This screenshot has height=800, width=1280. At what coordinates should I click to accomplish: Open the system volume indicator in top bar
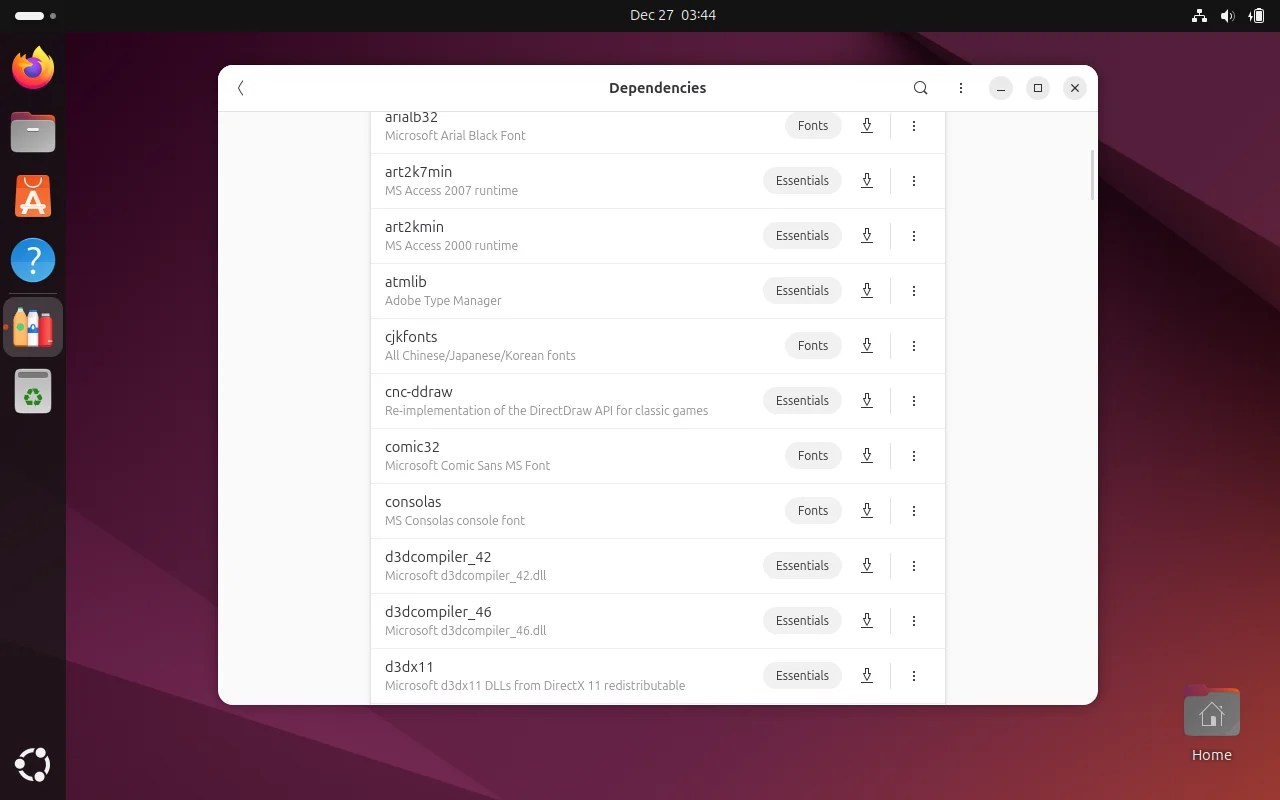tap(1227, 15)
